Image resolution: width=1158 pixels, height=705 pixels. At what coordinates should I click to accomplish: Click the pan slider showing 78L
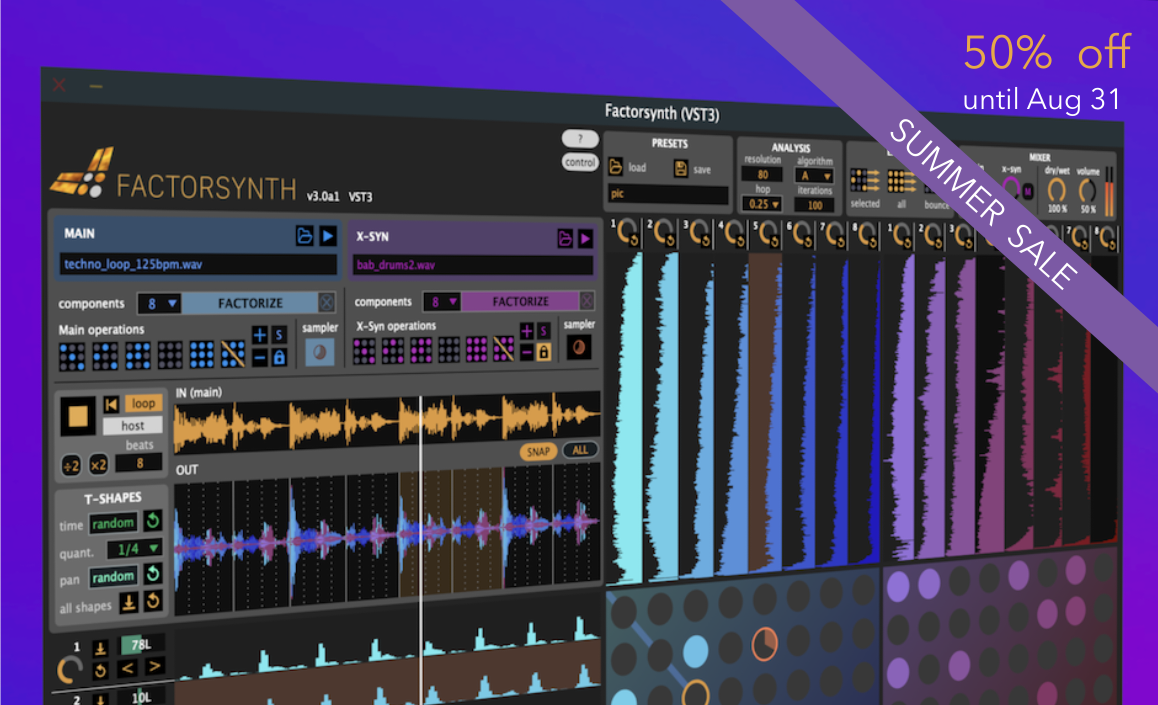tap(142, 644)
